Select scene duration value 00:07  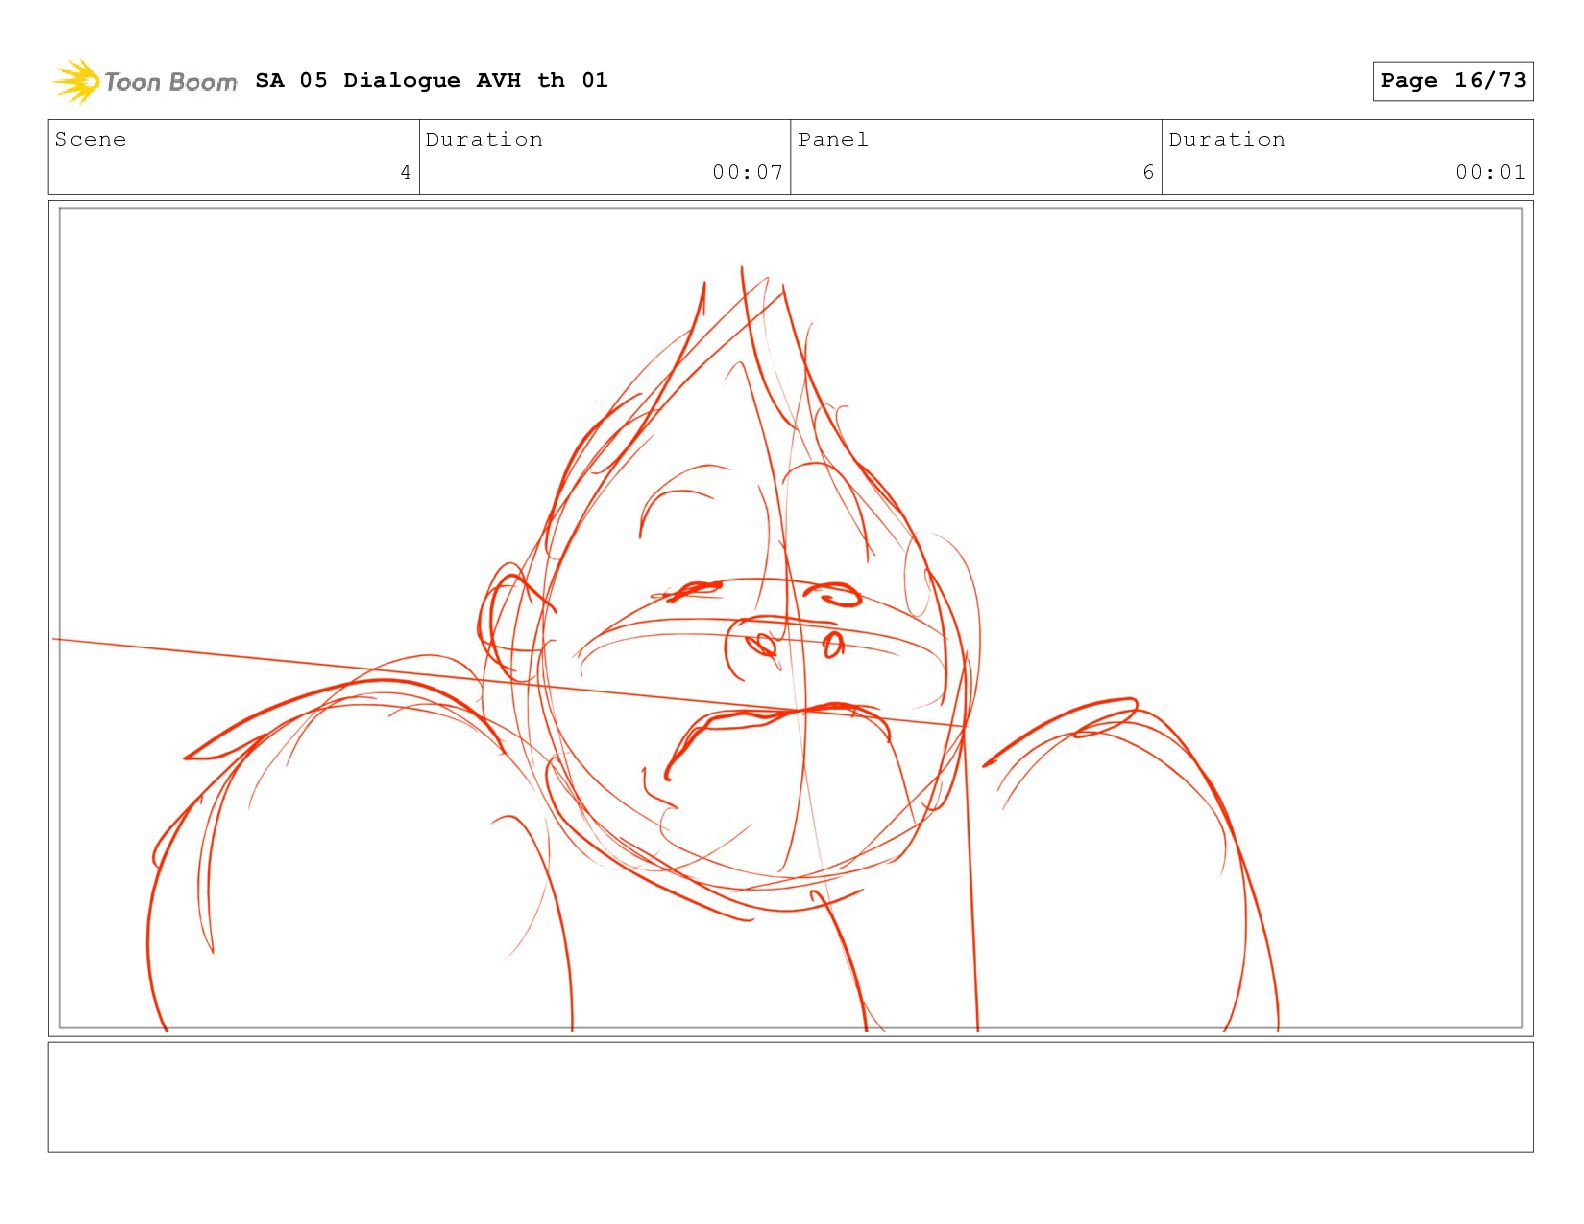click(x=747, y=173)
